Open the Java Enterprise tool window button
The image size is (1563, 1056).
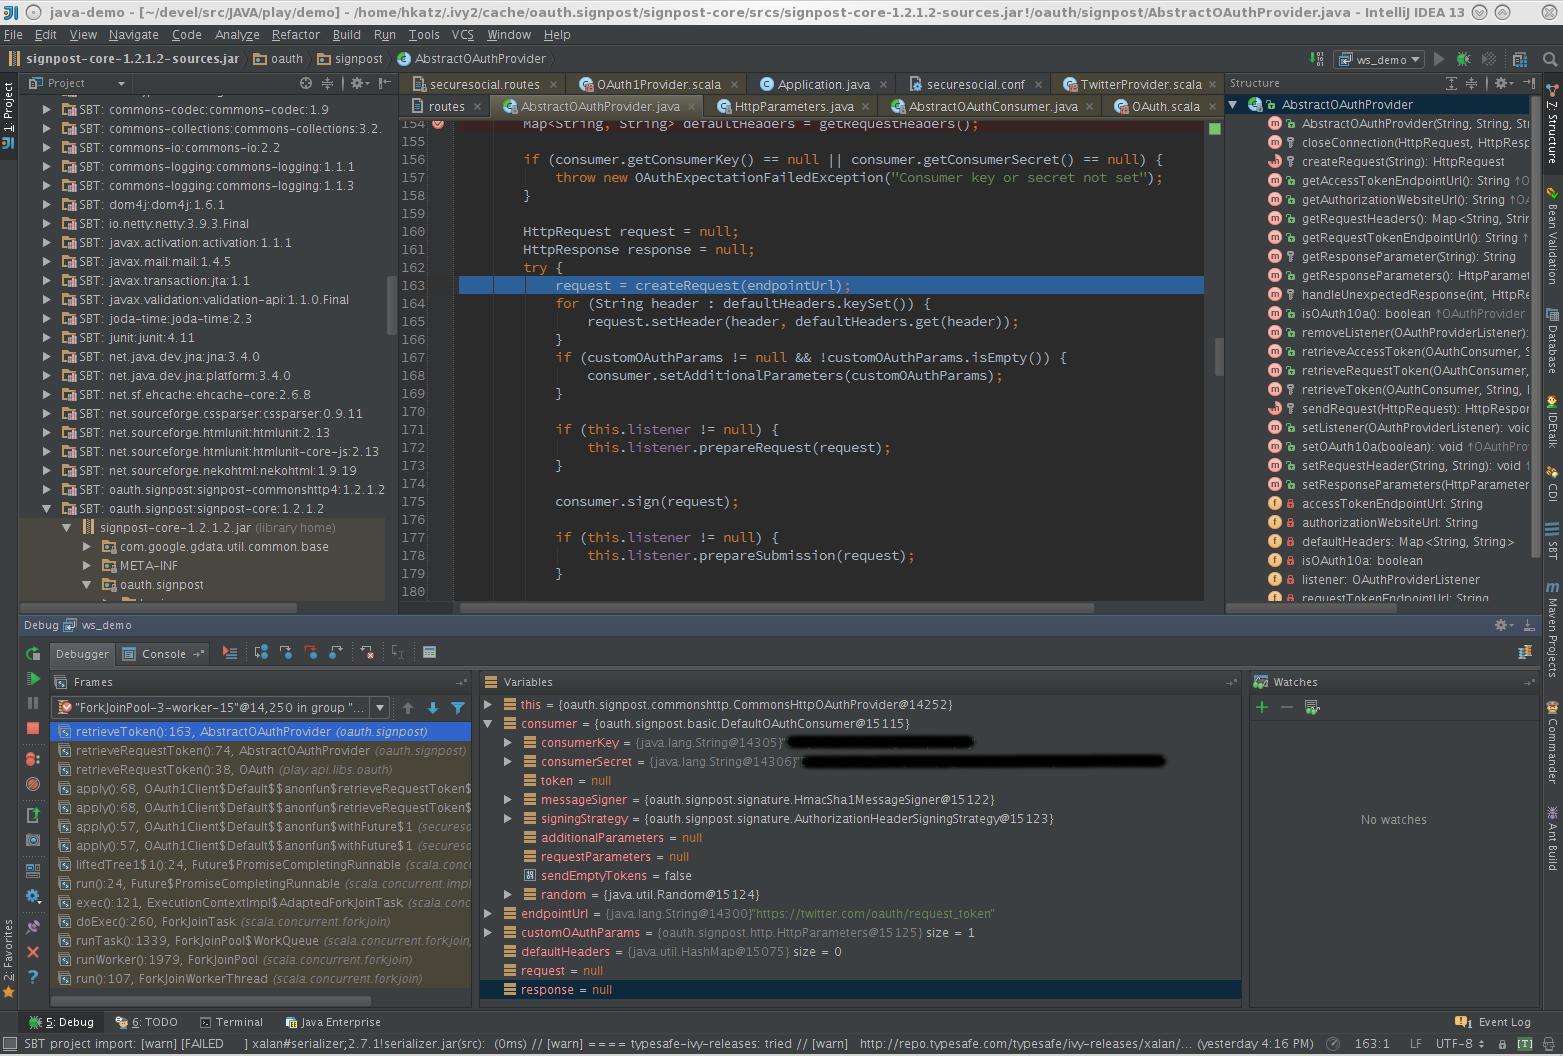click(x=333, y=1022)
